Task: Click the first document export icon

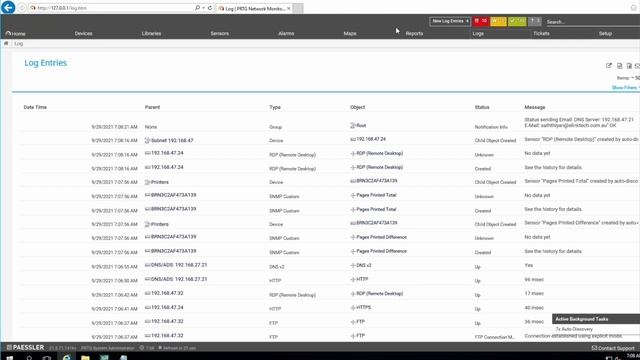Action: coord(620,66)
